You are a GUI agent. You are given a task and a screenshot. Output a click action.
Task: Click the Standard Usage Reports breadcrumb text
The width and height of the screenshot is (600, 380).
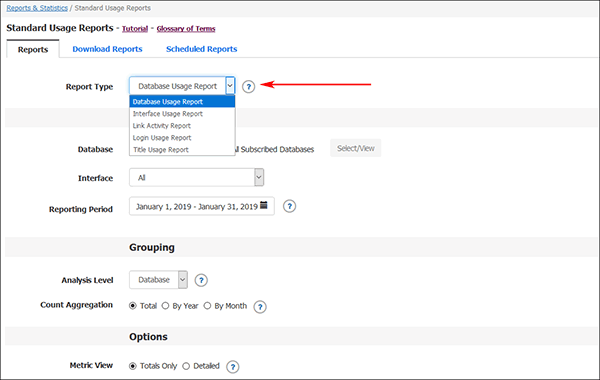pos(112,8)
